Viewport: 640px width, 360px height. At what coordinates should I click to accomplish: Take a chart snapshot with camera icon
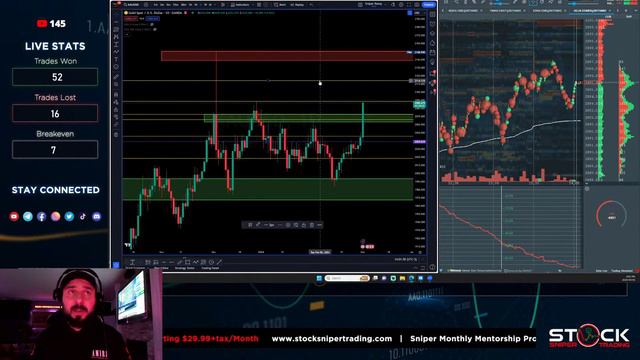pos(417,4)
